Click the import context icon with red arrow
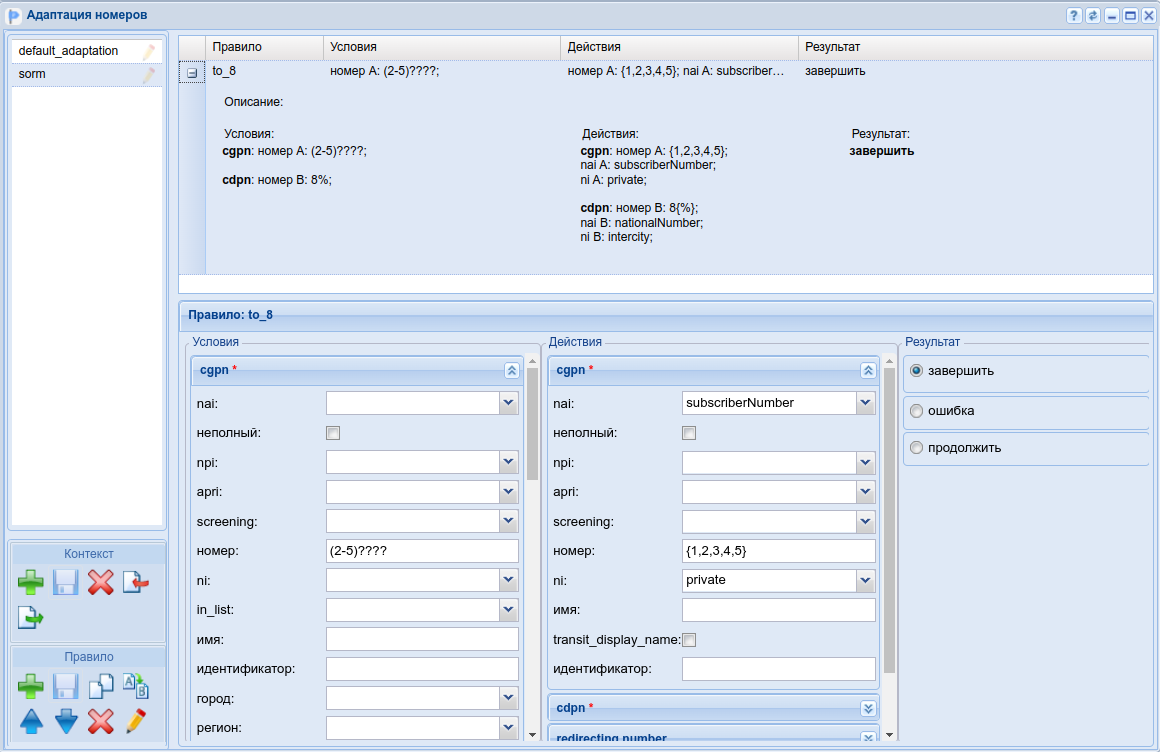 135,582
